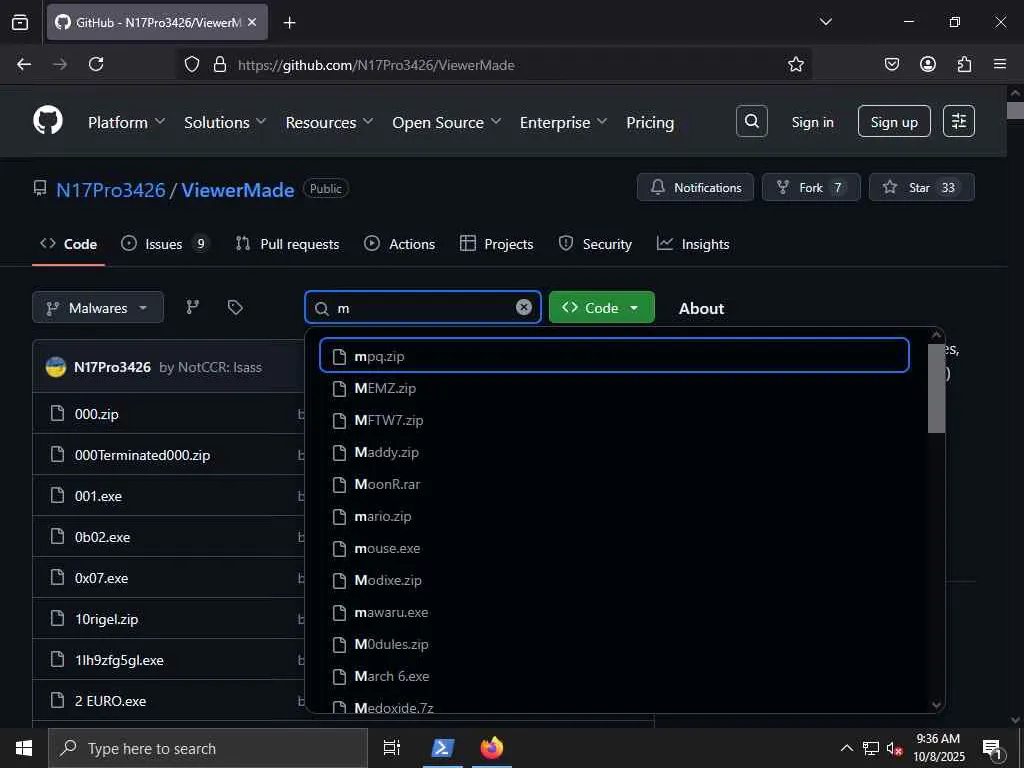The height and width of the screenshot is (768, 1024).
Task: Select mario.zip in search results
Action: point(614,516)
